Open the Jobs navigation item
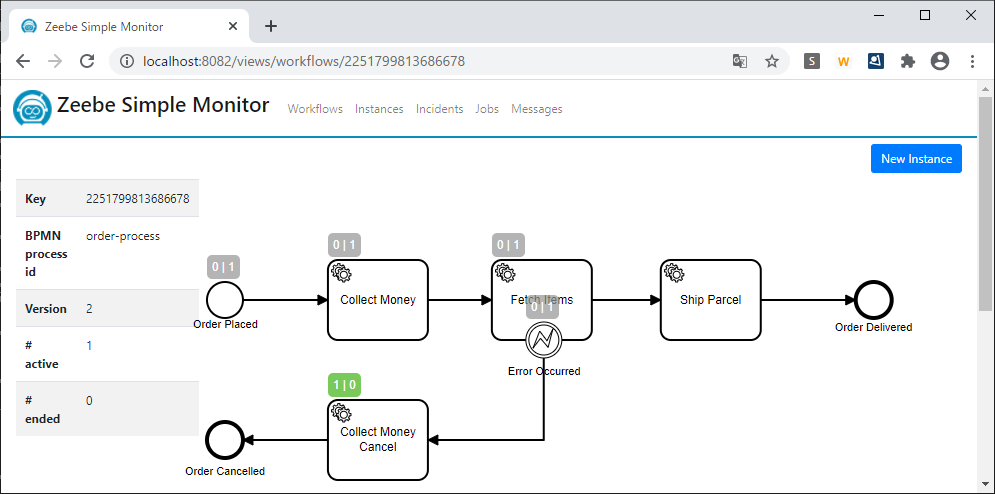Screen dimensions: 995x494 [x=487, y=109]
